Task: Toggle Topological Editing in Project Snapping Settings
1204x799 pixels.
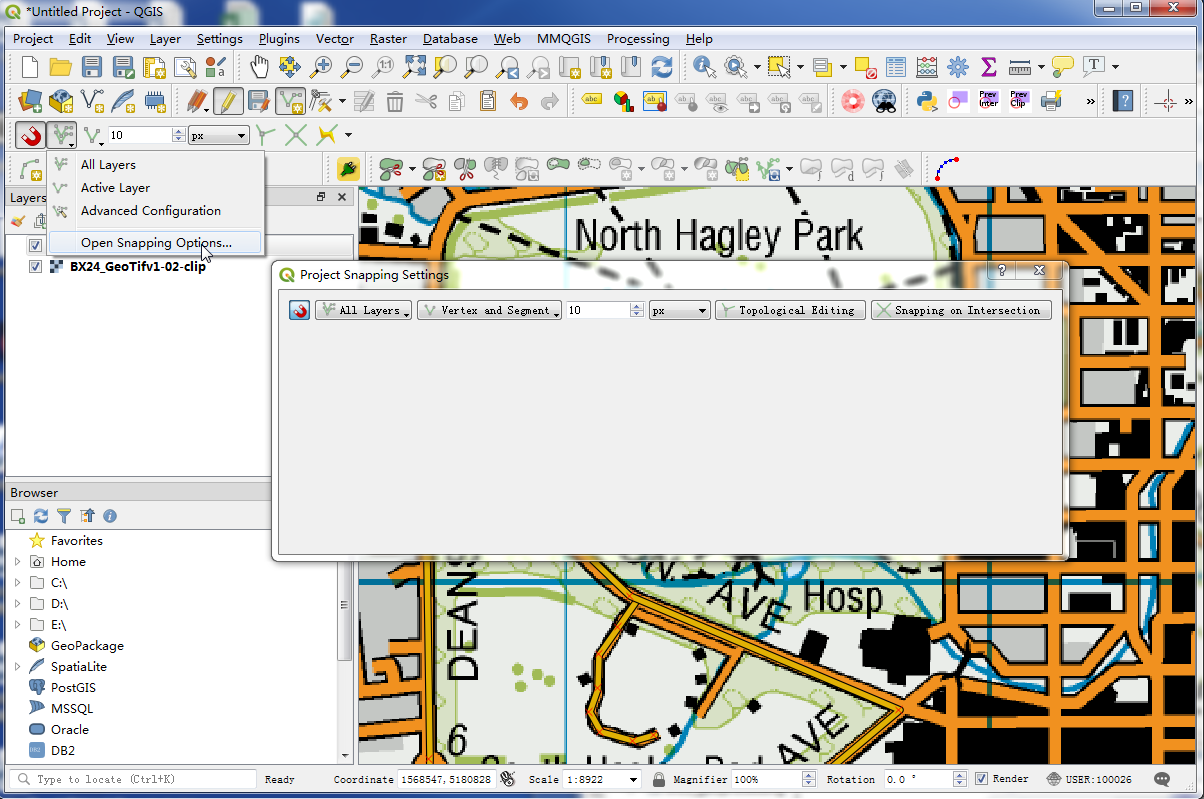Action: [x=790, y=311]
